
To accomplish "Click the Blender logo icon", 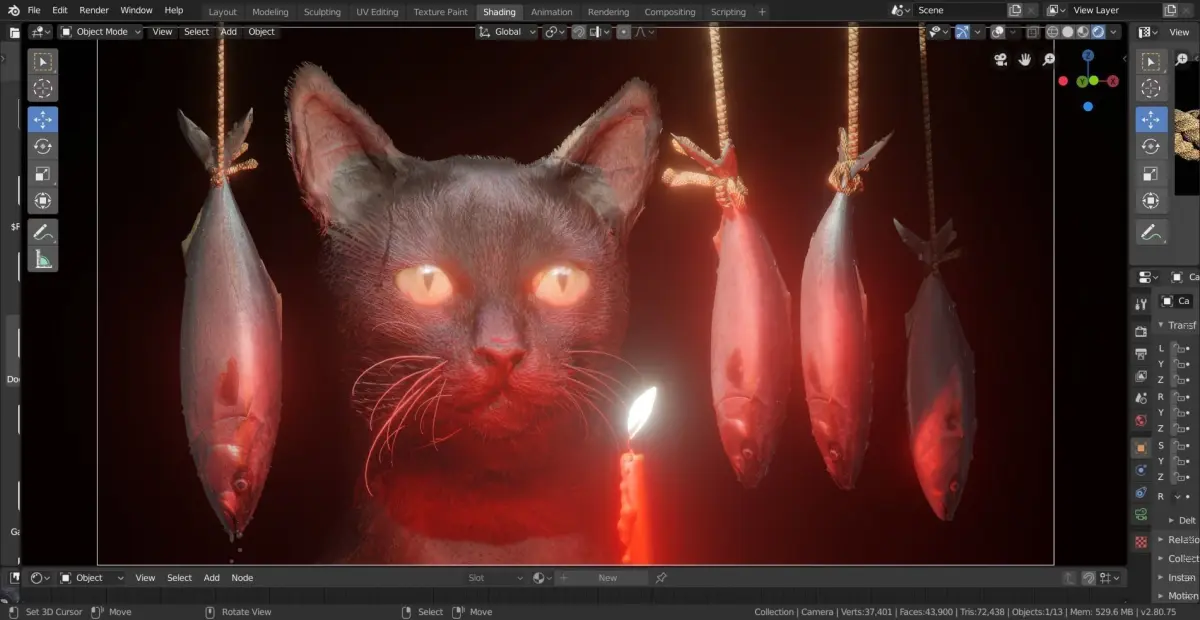I will coord(13,10).
